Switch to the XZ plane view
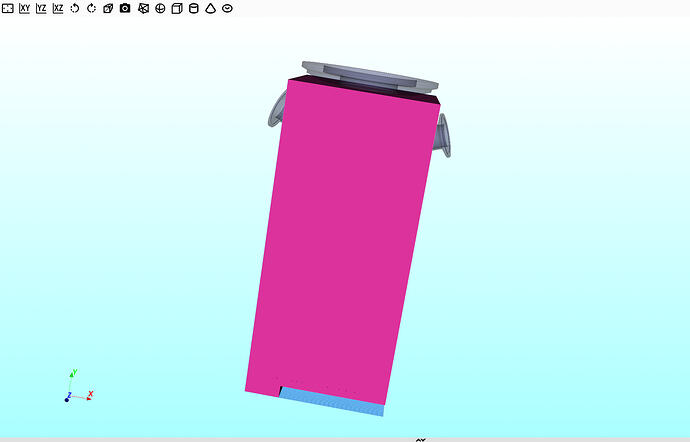The image size is (690, 442). click(x=58, y=8)
